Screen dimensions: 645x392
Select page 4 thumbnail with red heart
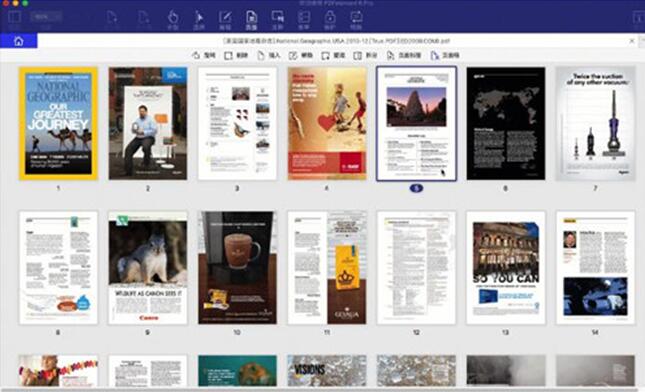[x=327, y=123]
